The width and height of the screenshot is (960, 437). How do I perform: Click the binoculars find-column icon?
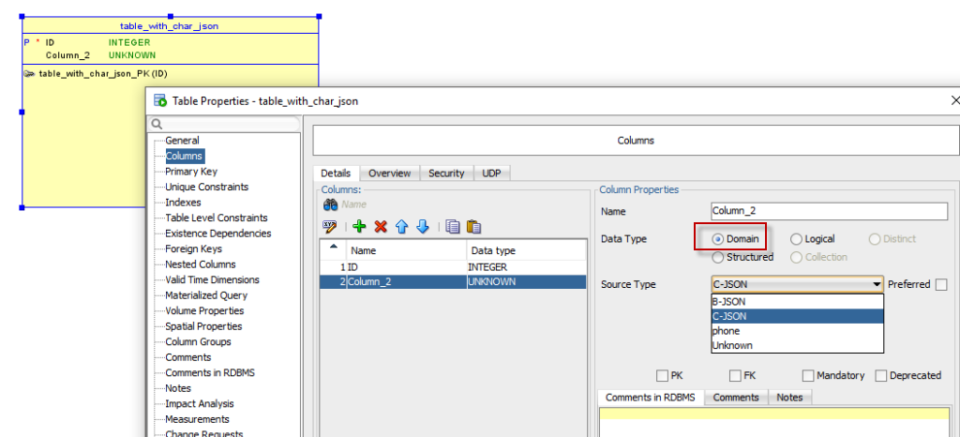329,204
